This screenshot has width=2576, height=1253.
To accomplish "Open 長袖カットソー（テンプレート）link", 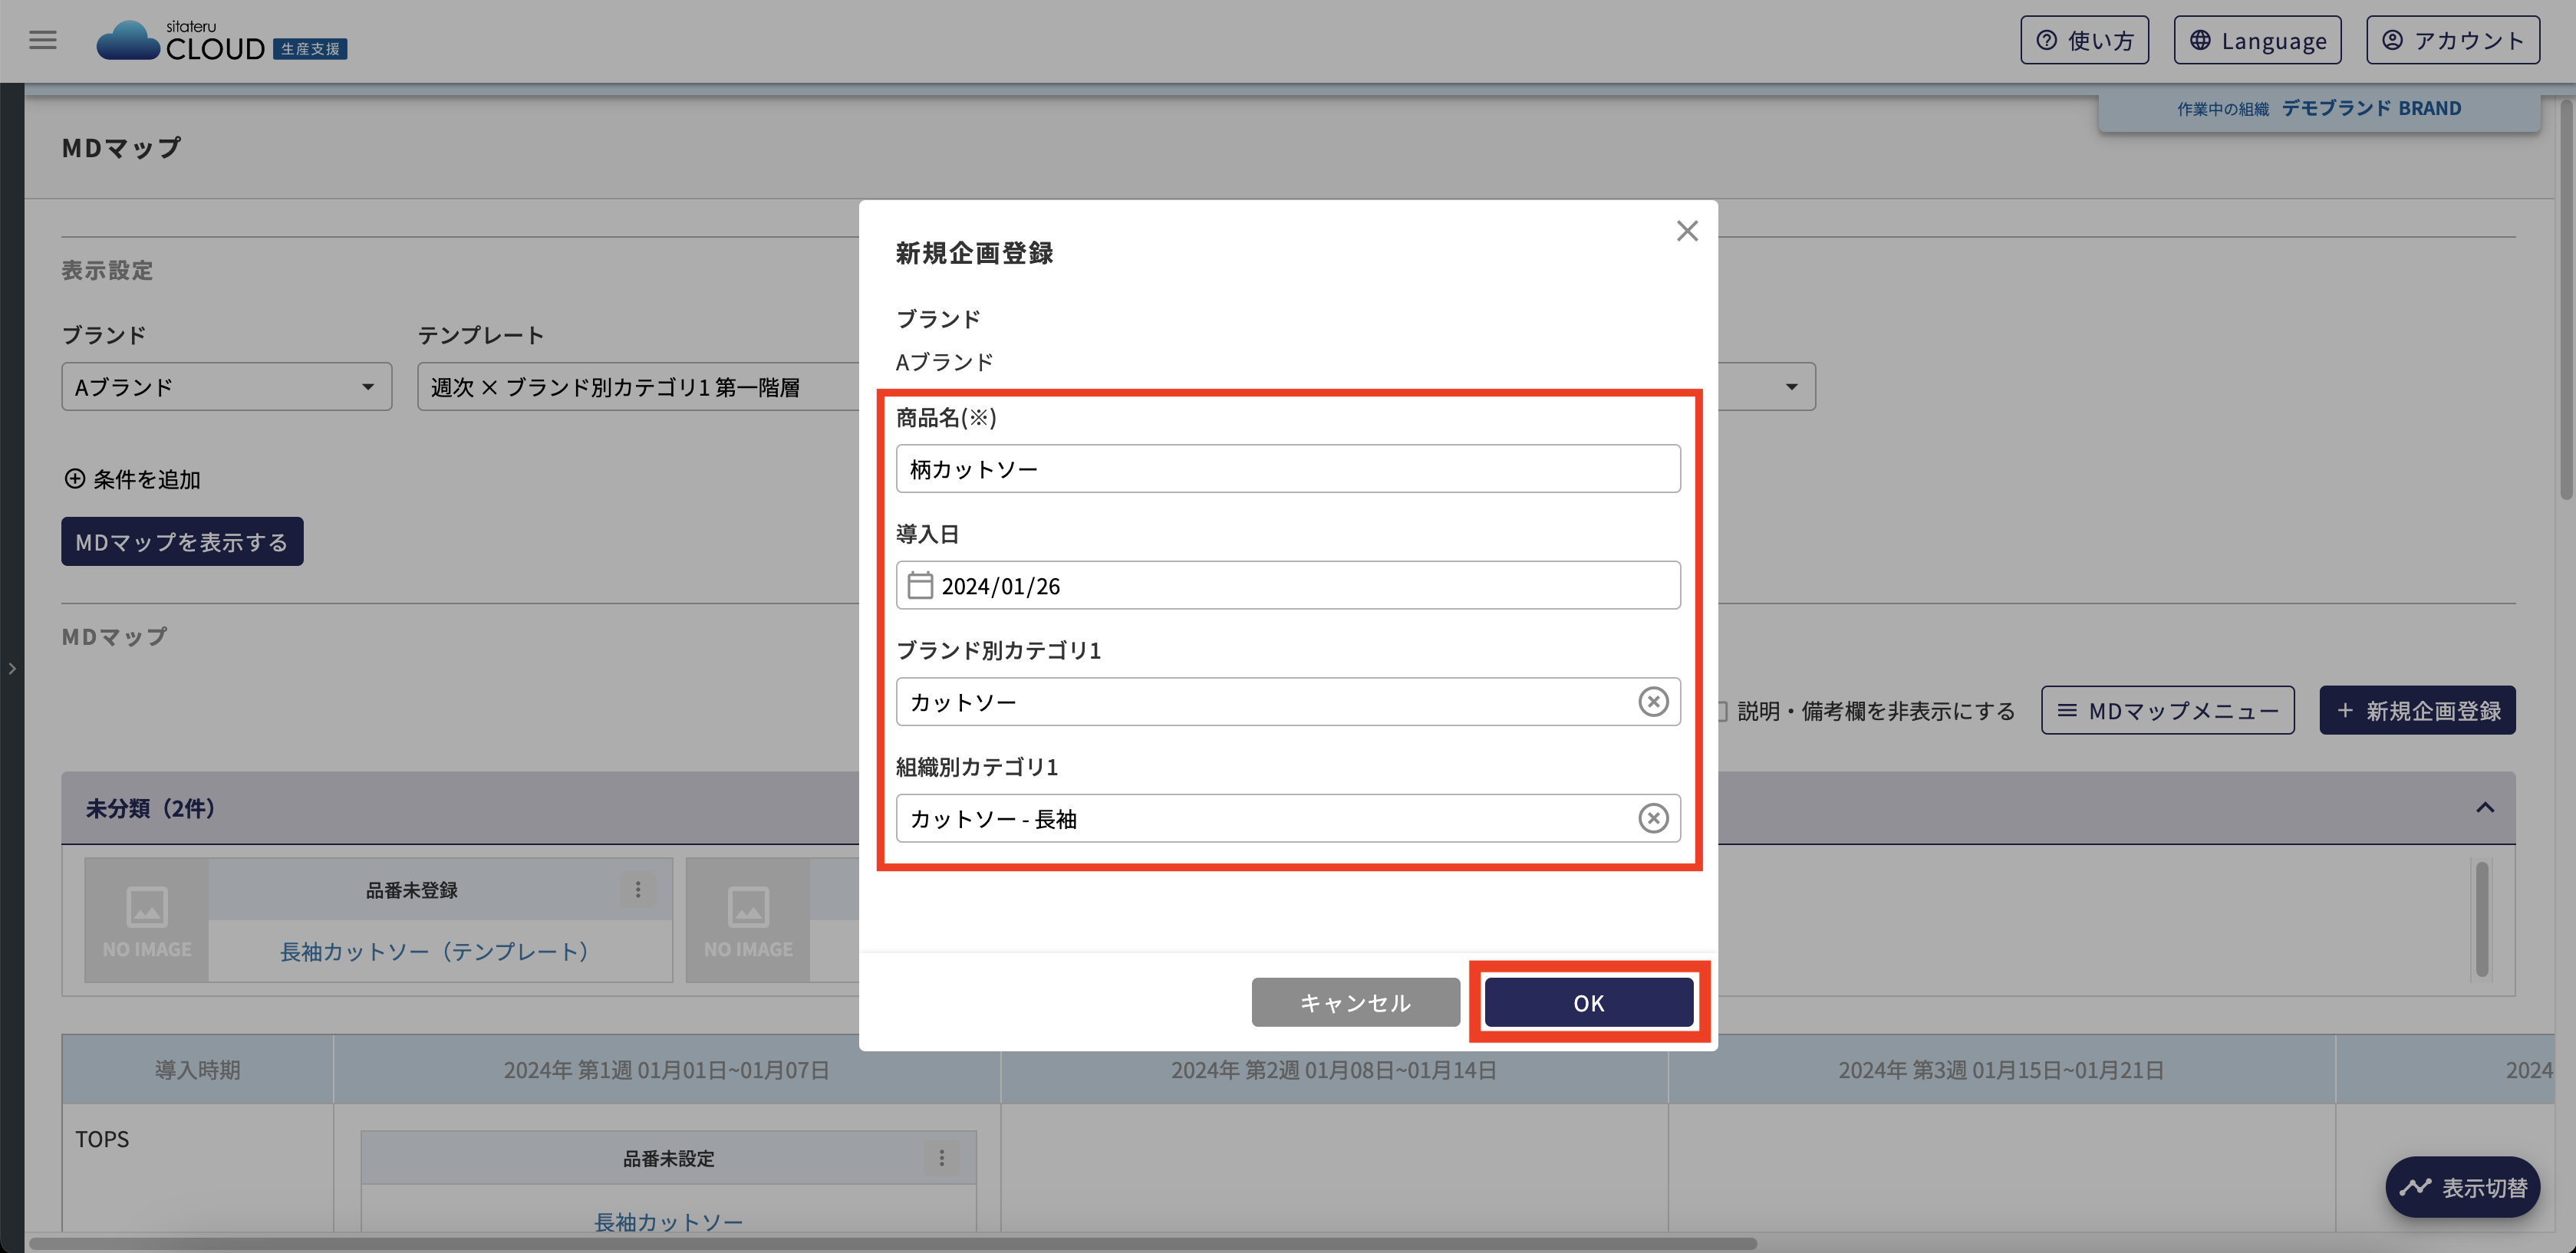I will coord(434,951).
